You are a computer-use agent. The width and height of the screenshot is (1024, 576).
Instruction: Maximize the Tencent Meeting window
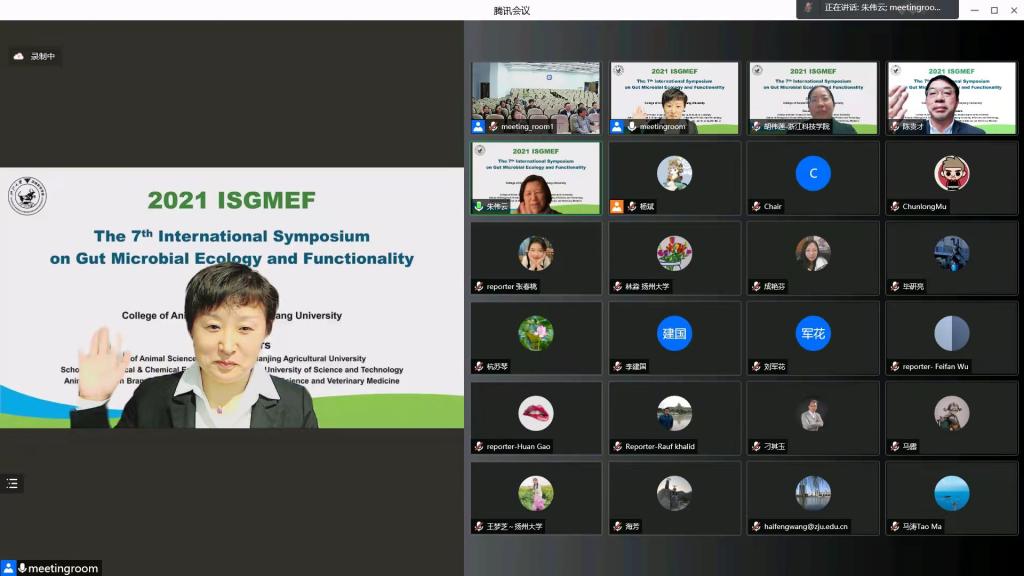tap(994, 10)
